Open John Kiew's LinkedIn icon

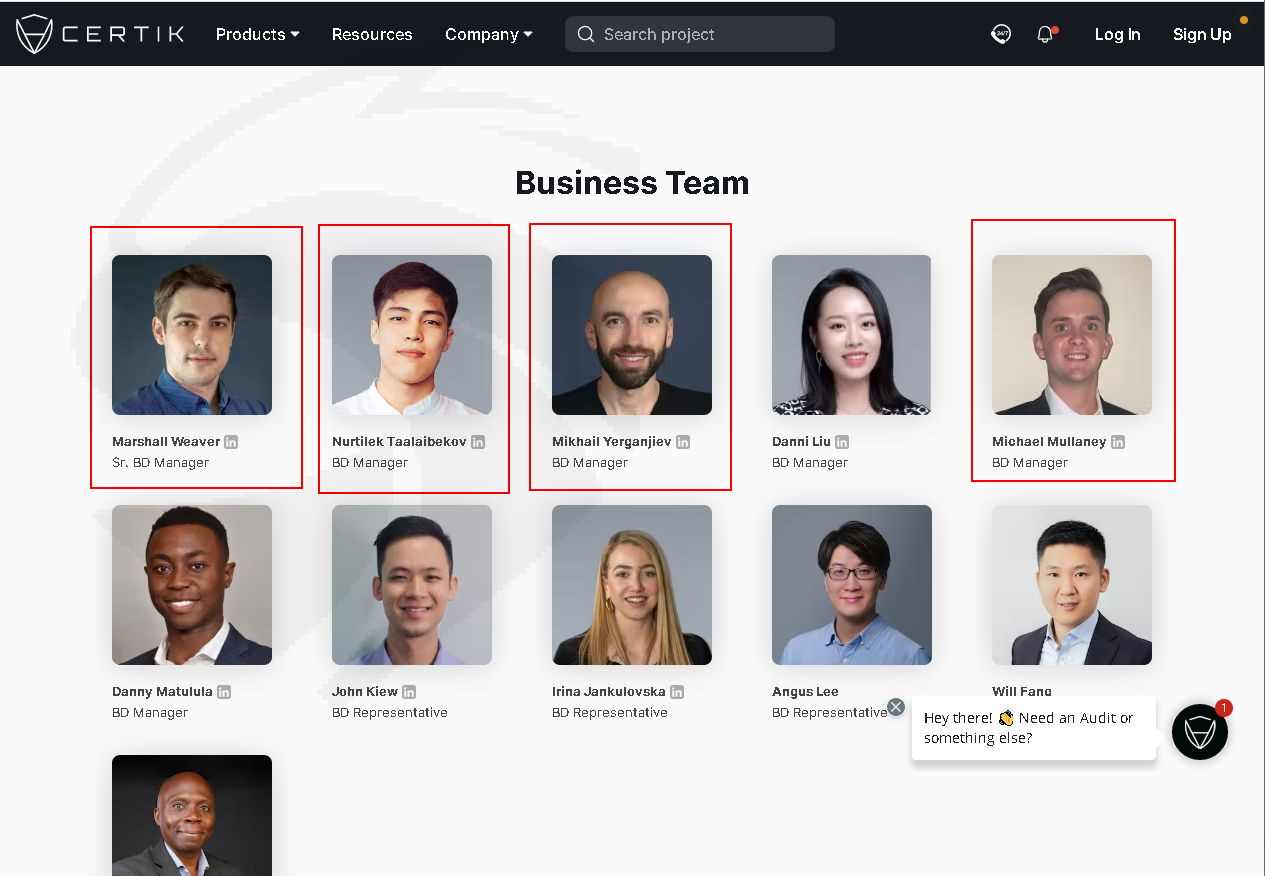(409, 691)
